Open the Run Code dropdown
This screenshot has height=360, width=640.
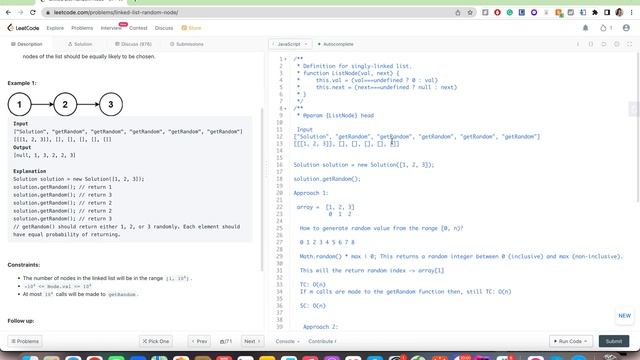coord(571,341)
